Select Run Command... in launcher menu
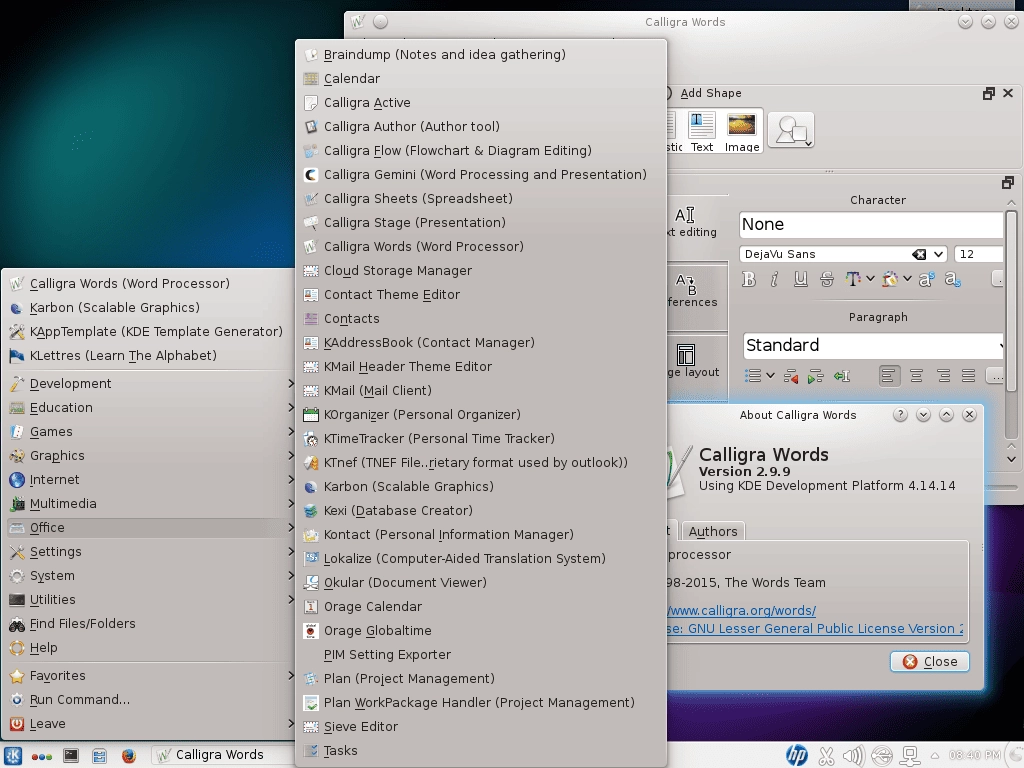 pos(150,700)
